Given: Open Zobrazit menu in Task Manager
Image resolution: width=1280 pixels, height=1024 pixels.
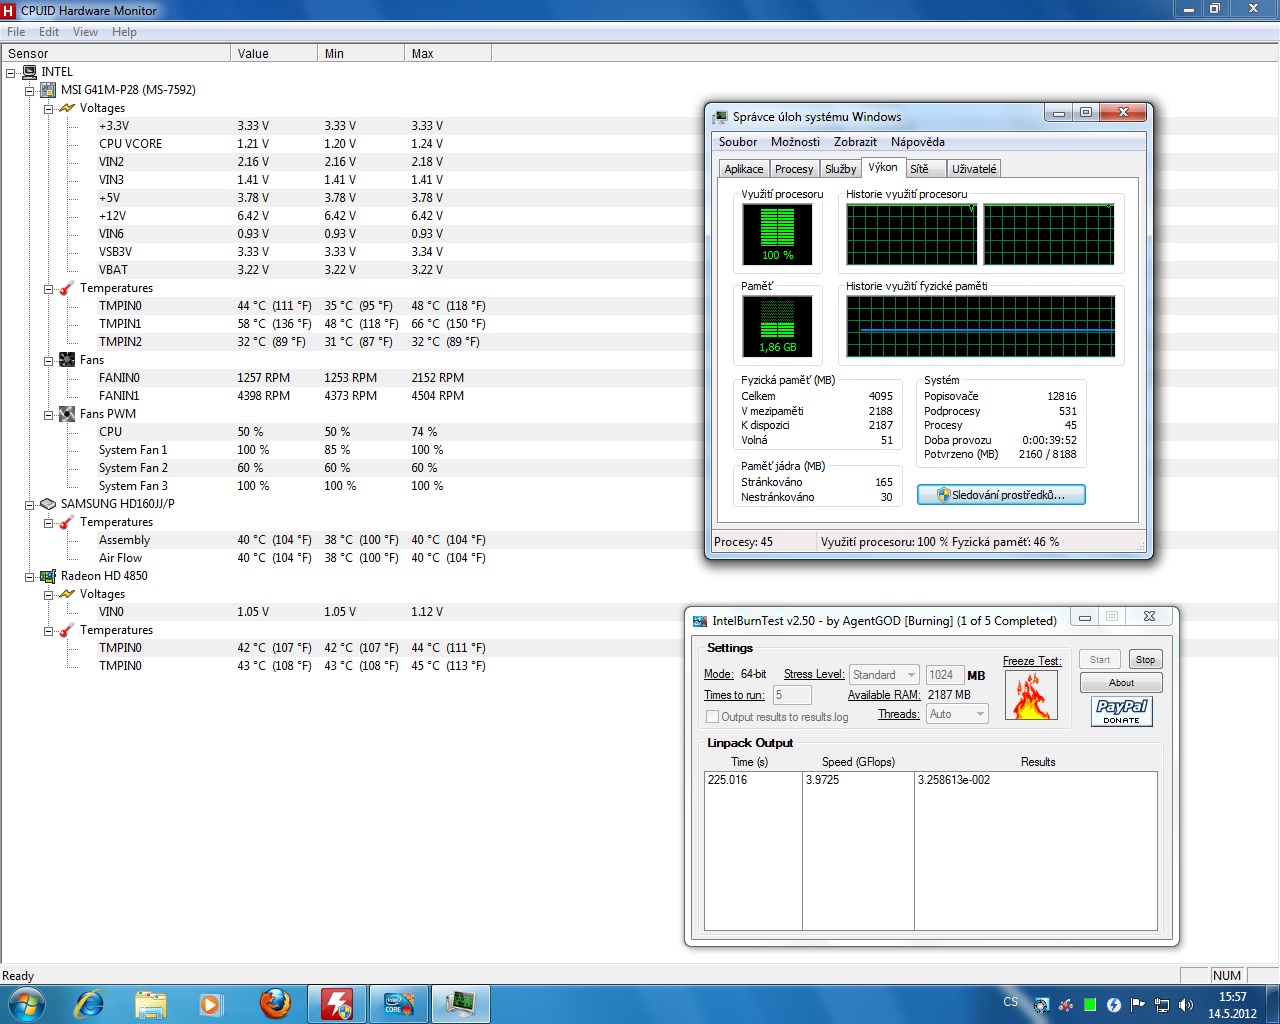Looking at the screenshot, I should click(x=855, y=142).
